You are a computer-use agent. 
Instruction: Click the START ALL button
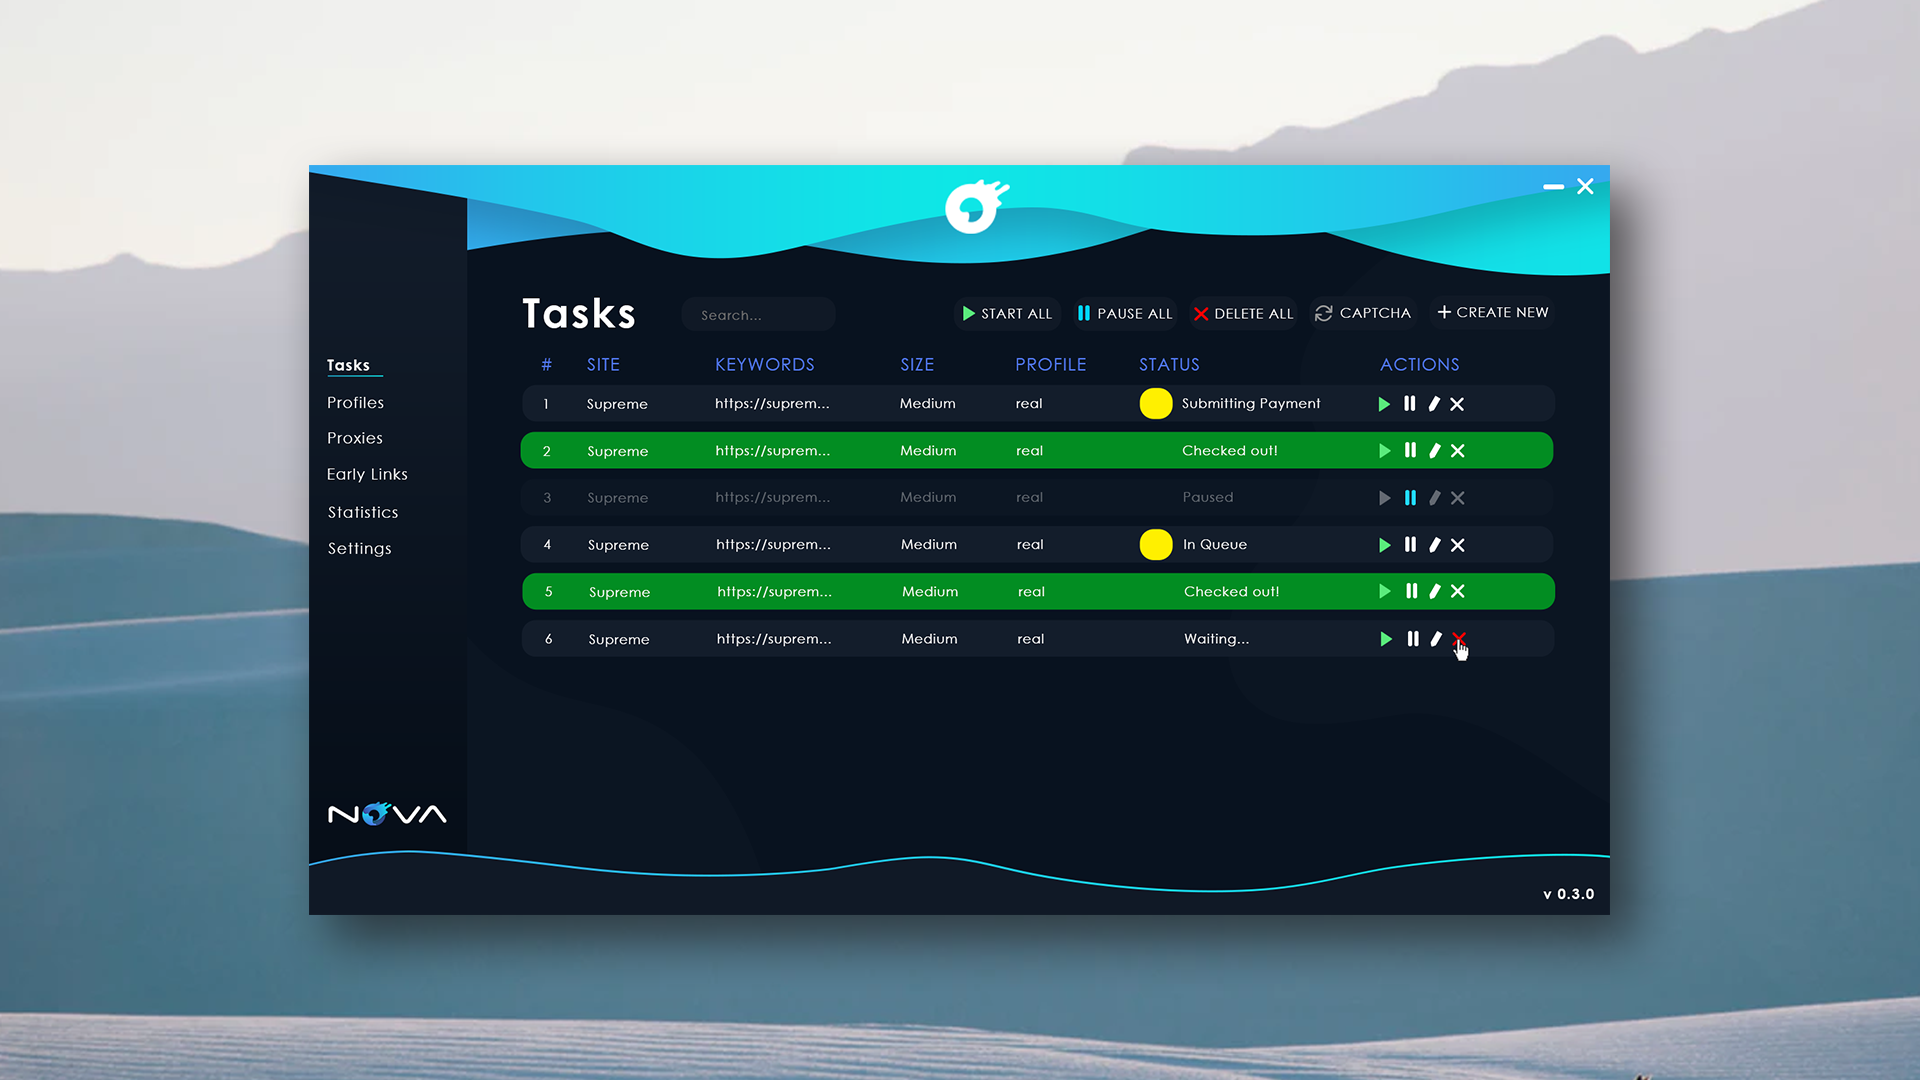pyautogui.click(x=1007, y=314)
